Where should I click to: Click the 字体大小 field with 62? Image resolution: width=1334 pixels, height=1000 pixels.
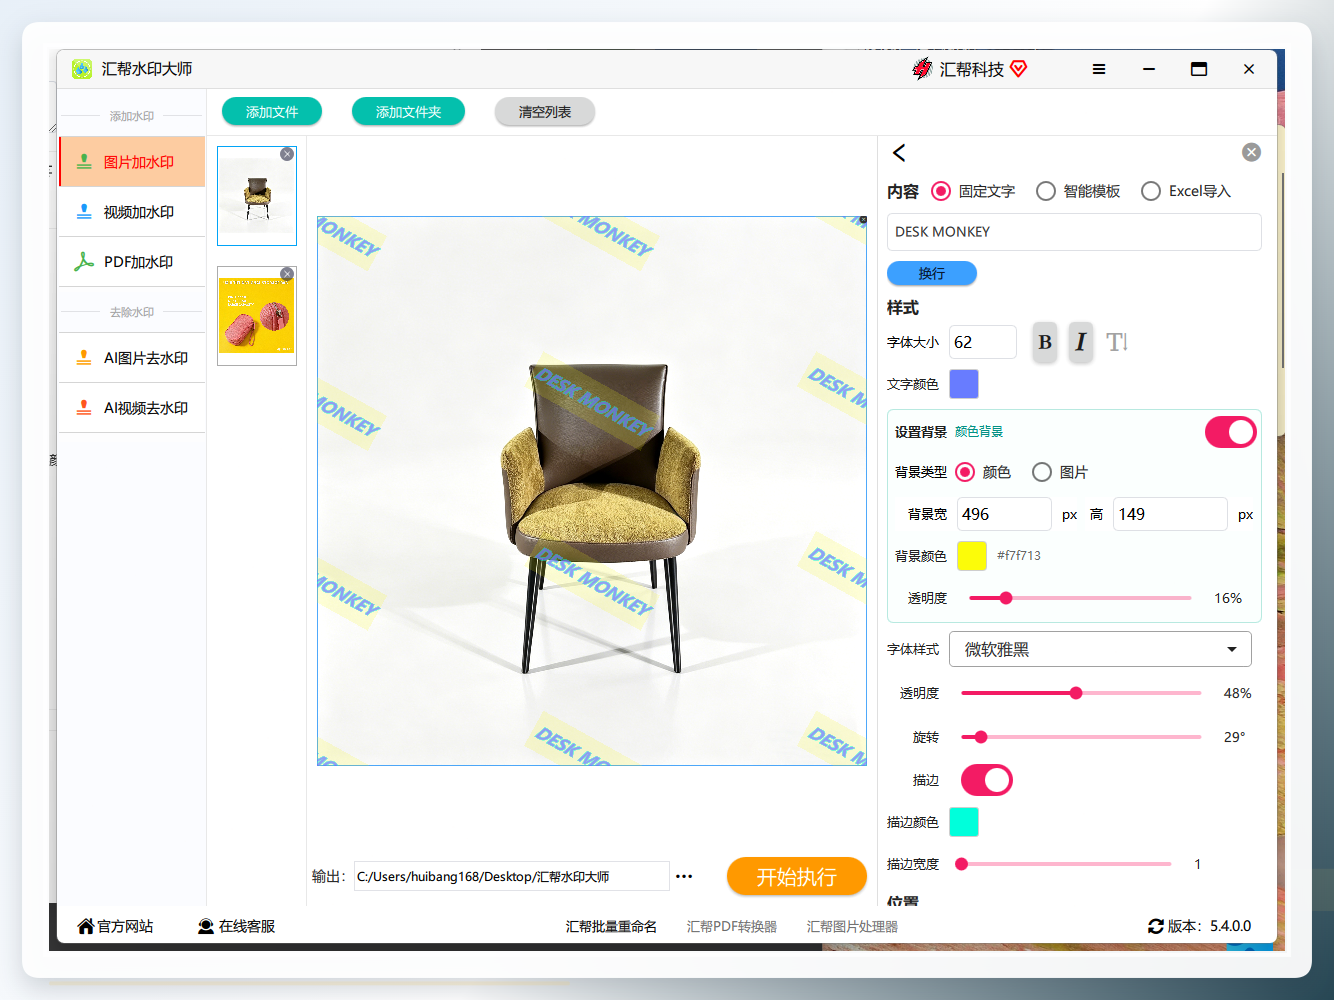(983, 342)
